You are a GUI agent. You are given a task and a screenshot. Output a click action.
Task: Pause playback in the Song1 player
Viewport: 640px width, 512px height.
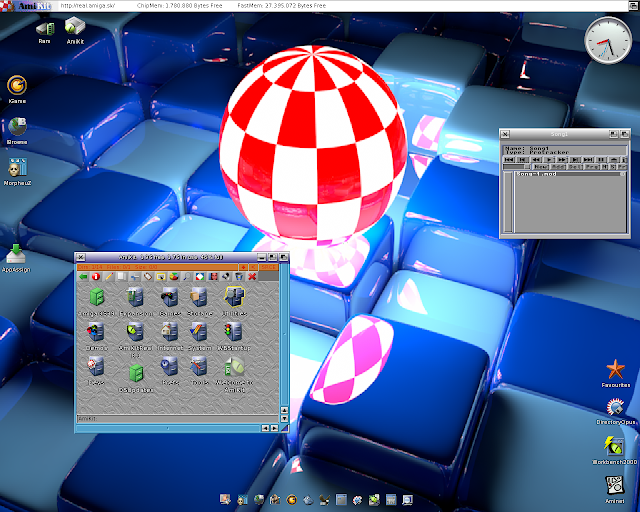(x=601, y=160)
